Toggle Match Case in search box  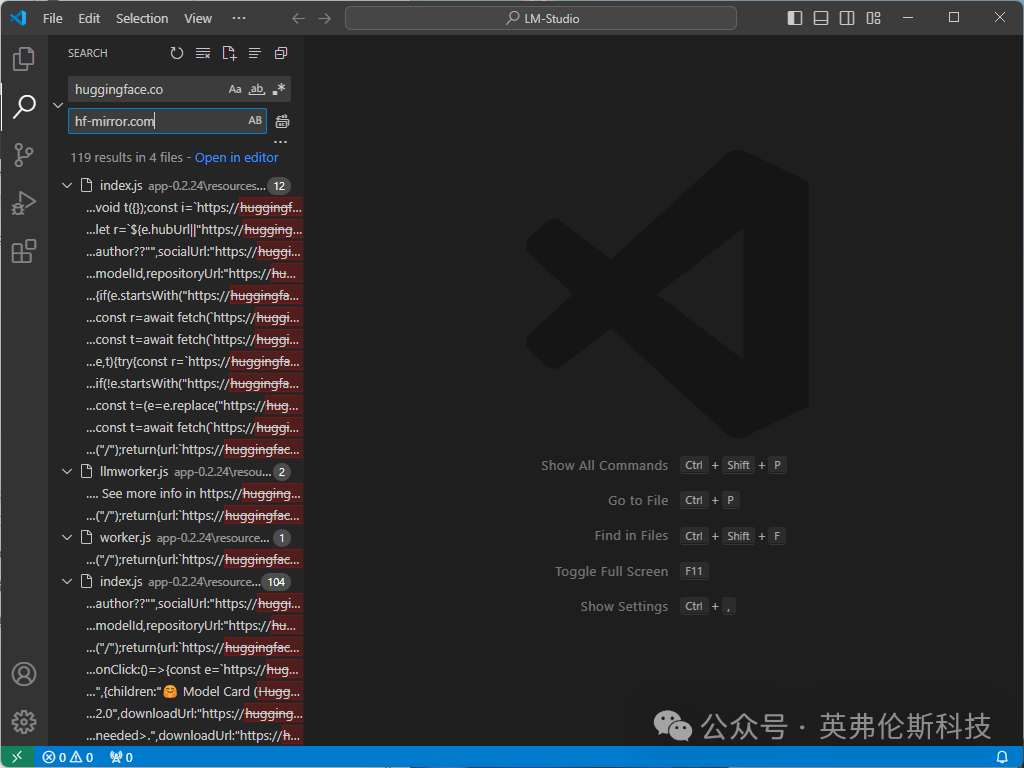pyautogui.click(x=235, y=89)
